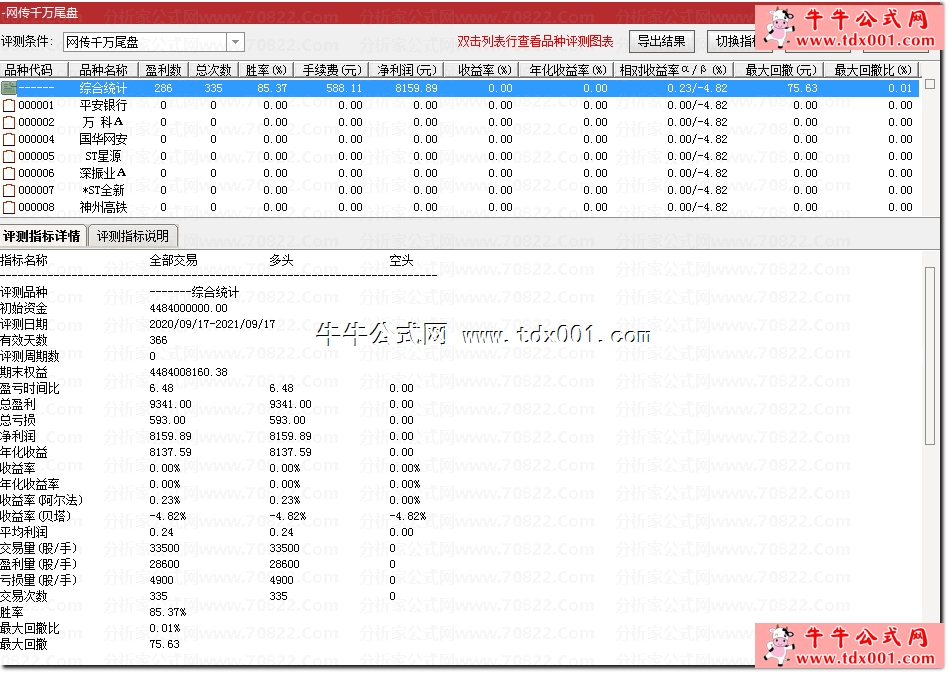Click the icon for row 000005
The width and height of the screenshot is (949, 673).
[x=8, y=156]
